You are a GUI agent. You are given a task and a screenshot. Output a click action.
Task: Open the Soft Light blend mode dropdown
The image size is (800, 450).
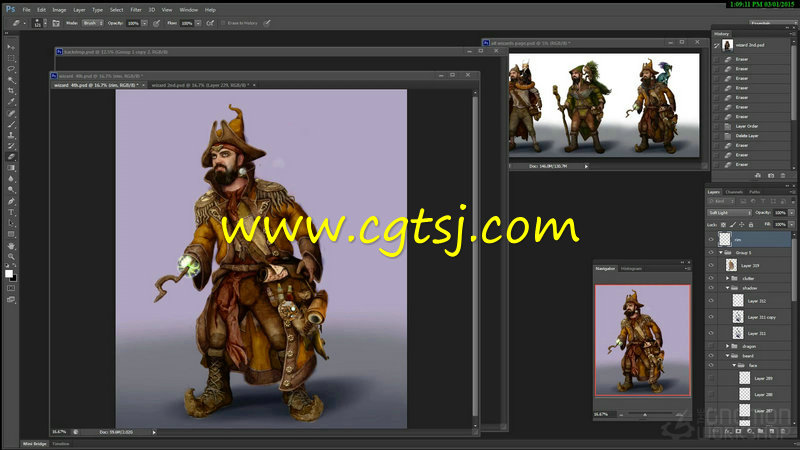point(729,213)
